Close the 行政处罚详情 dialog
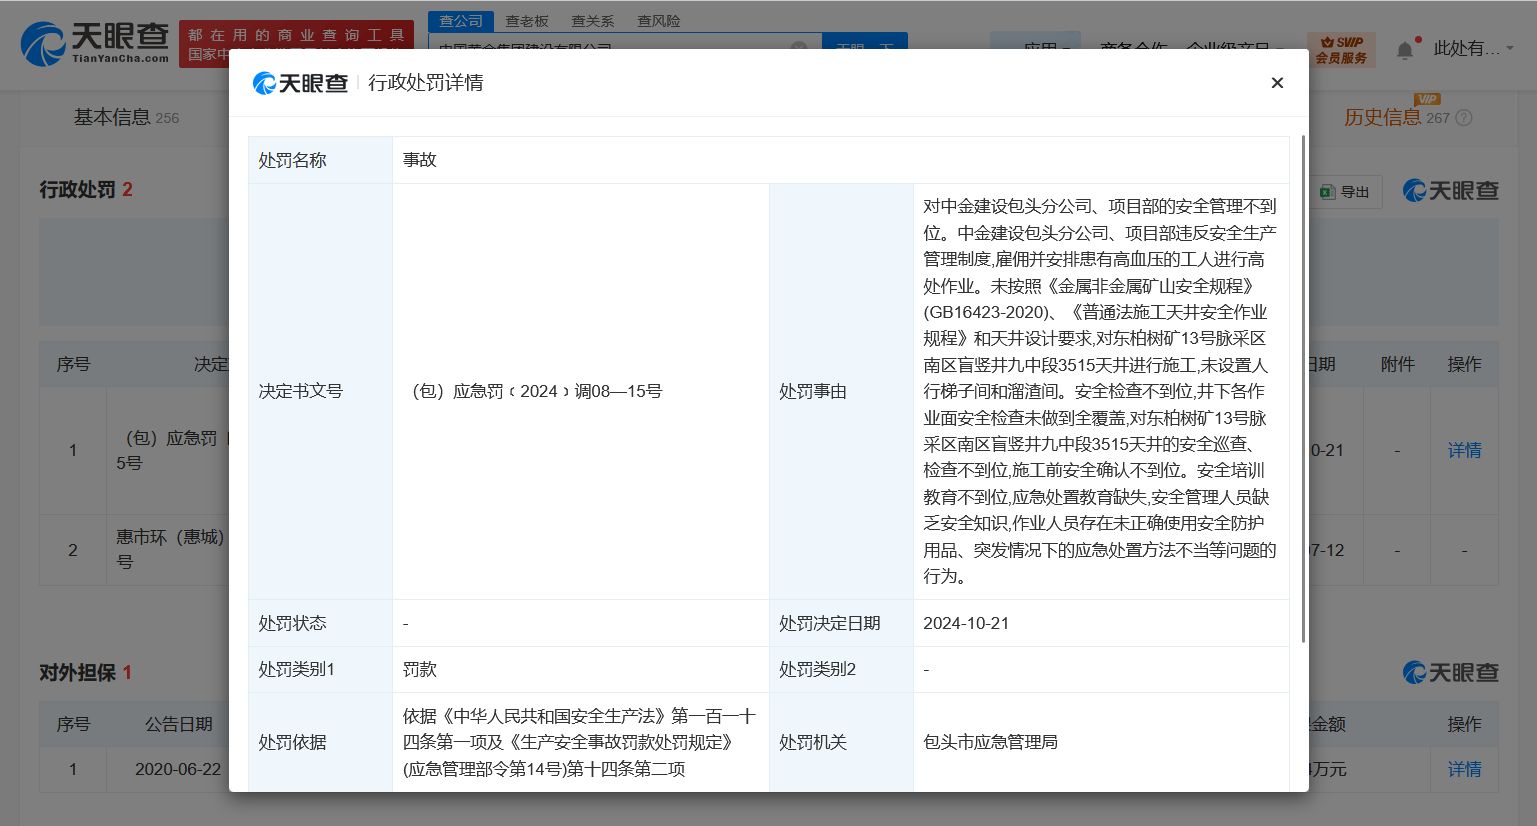 tap(1277, 83)
